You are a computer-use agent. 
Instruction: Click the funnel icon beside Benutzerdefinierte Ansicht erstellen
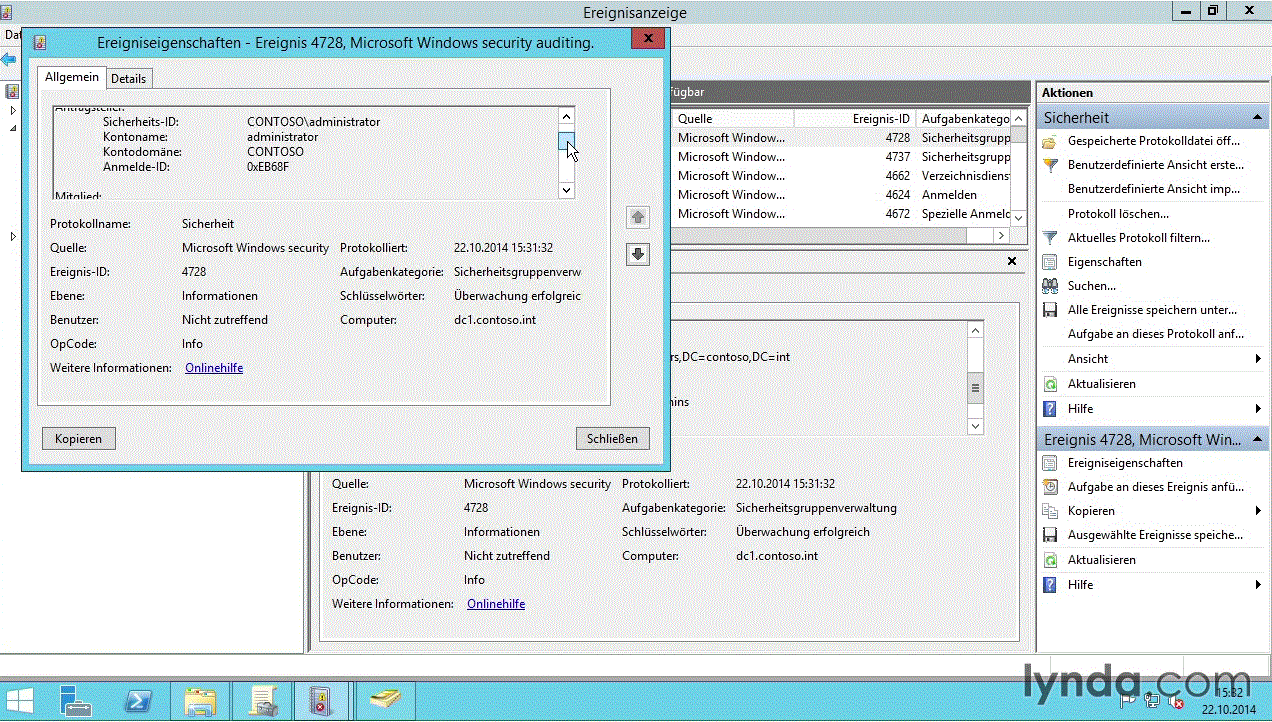[x=1049, y=165]
